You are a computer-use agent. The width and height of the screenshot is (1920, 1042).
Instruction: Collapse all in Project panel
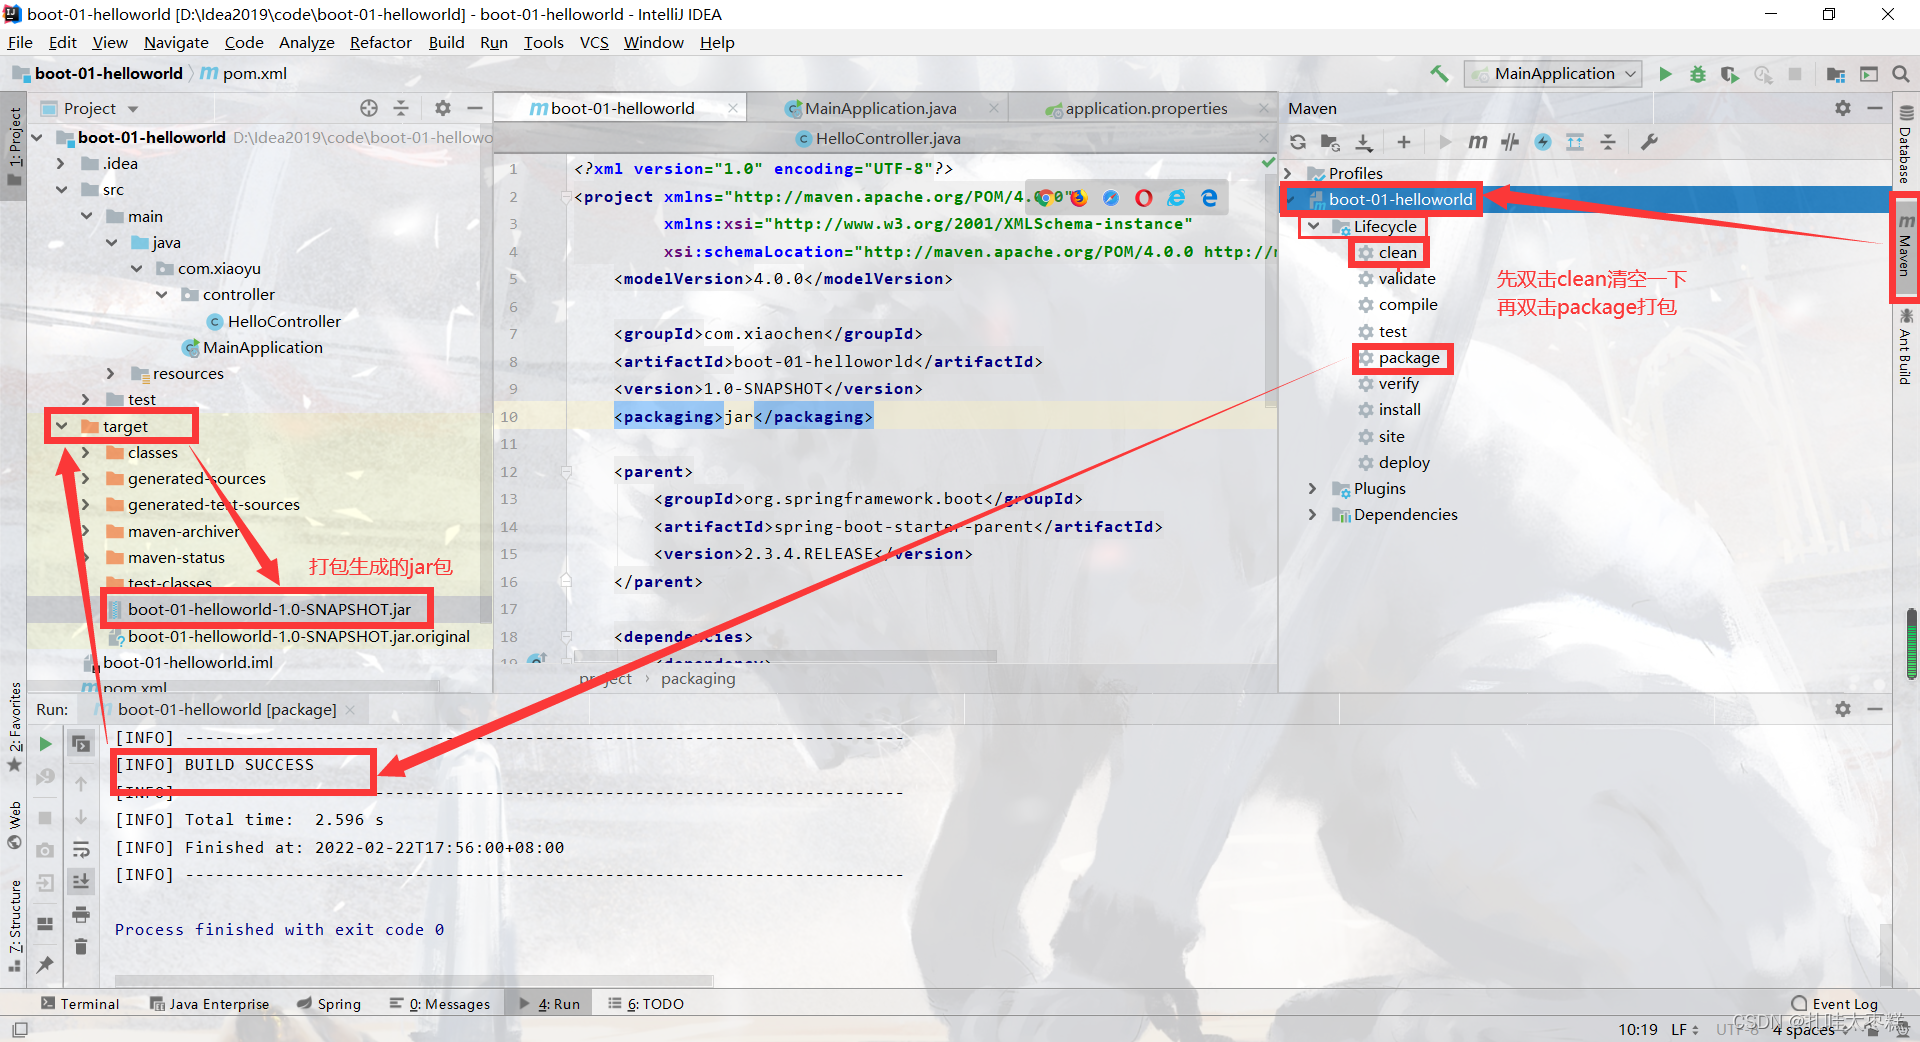click(x=401, y=108)
